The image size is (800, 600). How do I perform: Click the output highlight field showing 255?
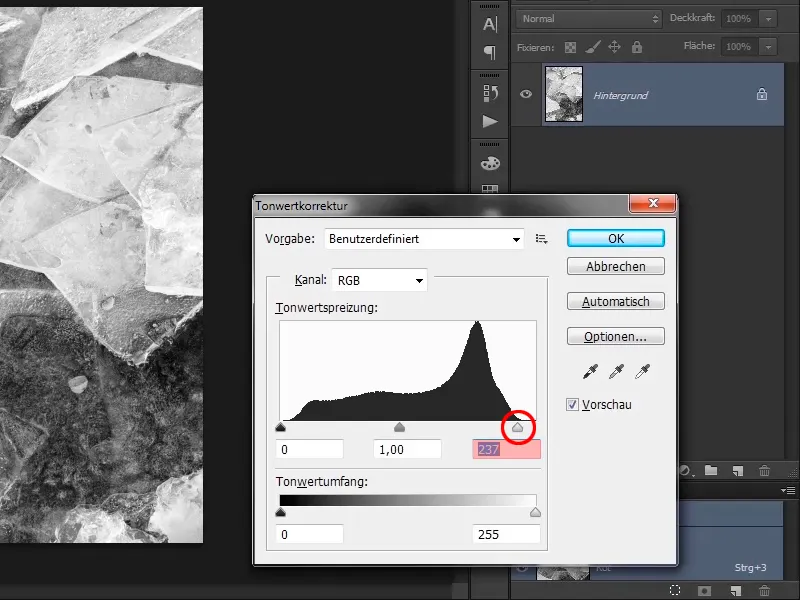coord(507,534)
